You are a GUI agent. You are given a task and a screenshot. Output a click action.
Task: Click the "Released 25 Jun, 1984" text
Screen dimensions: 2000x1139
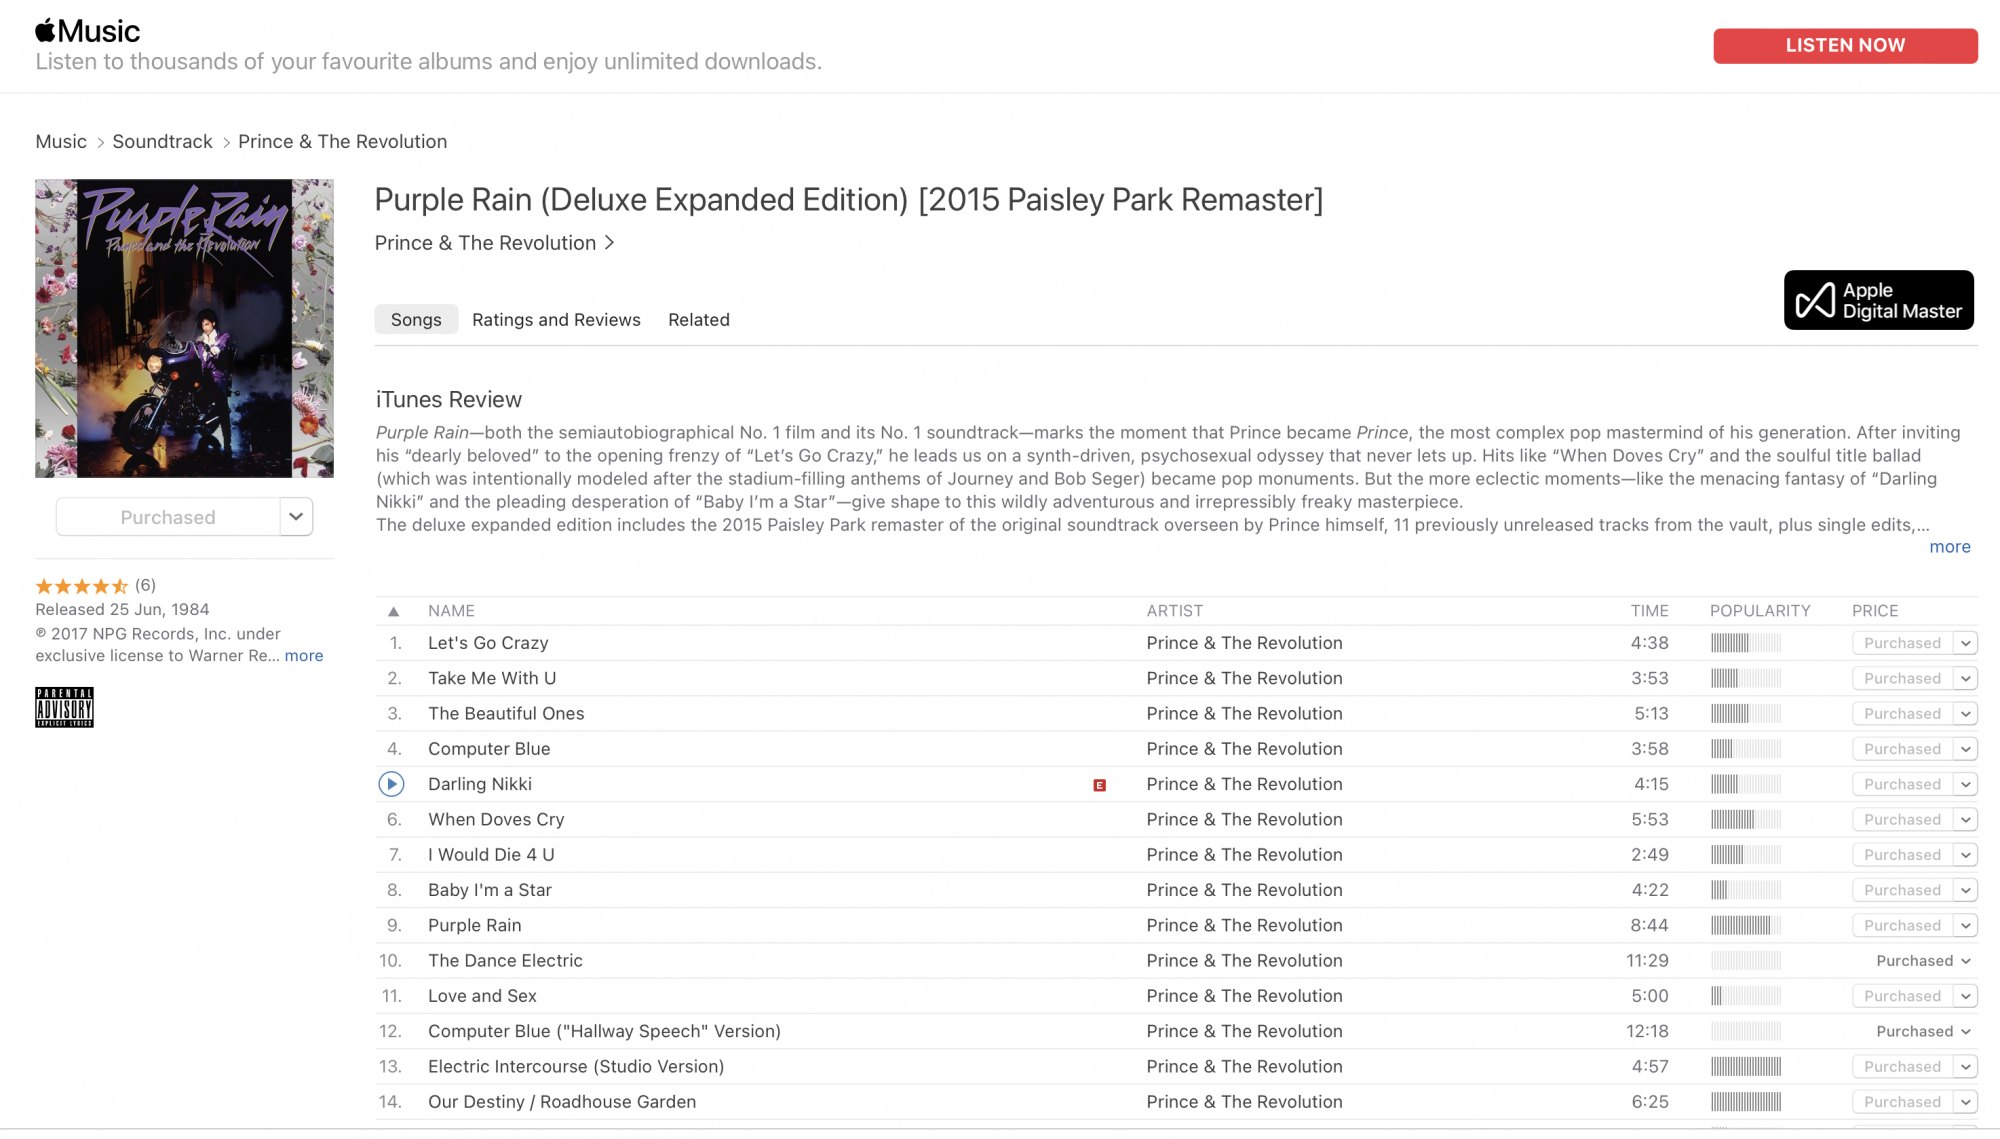tap(122, 610)
